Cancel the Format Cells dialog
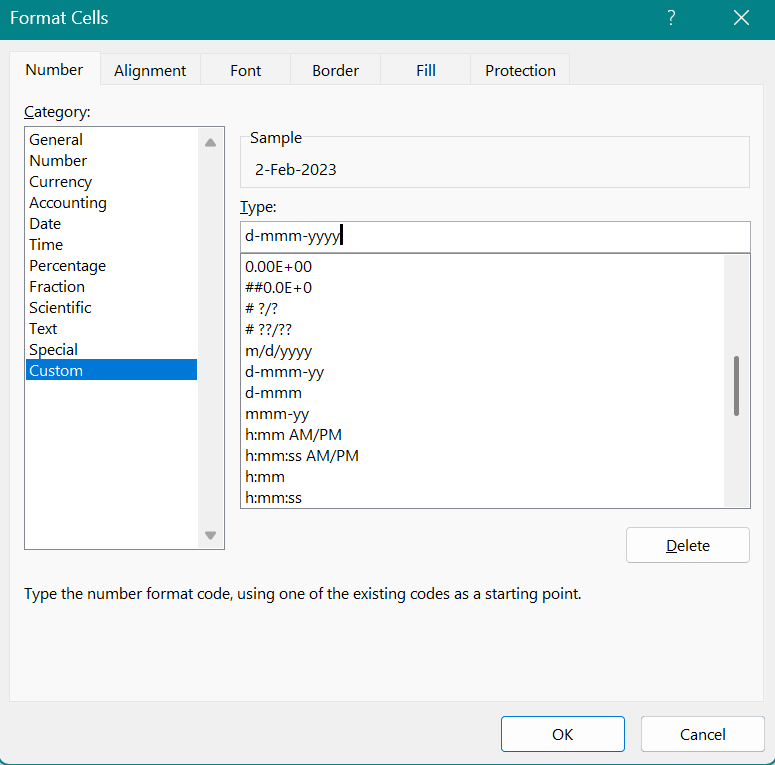The image size is (775, 765). pos(702,734)
